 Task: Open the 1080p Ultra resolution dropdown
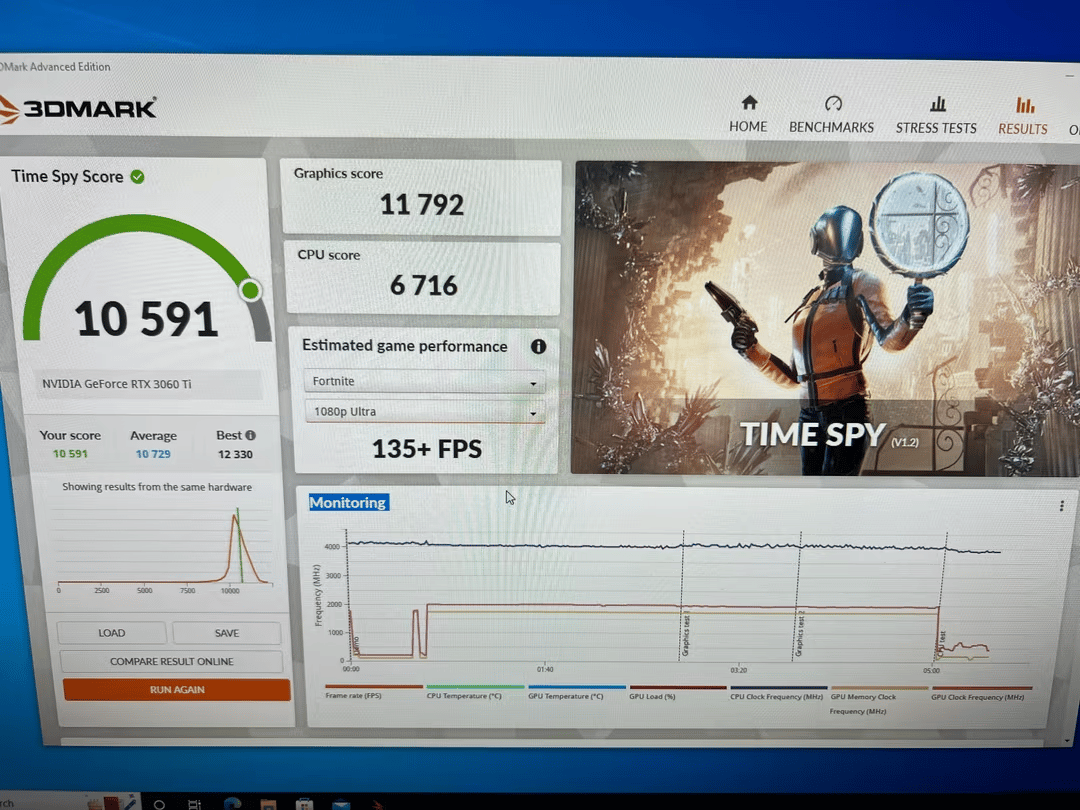tap(424, 412)
